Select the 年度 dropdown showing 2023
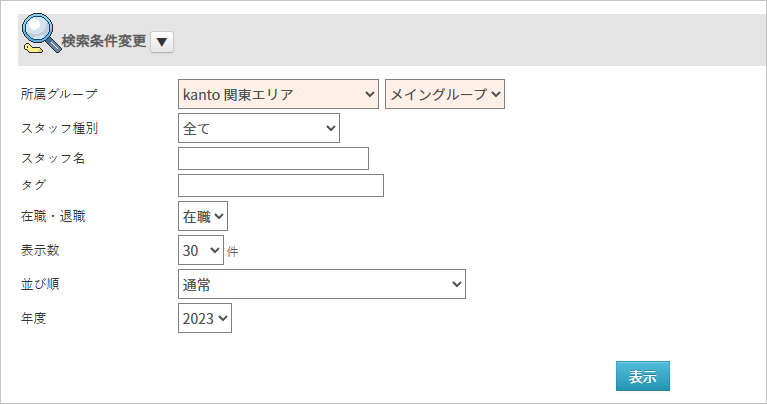Image resolution: width=767 pixels, height=404 pixels. click(205, 319)
